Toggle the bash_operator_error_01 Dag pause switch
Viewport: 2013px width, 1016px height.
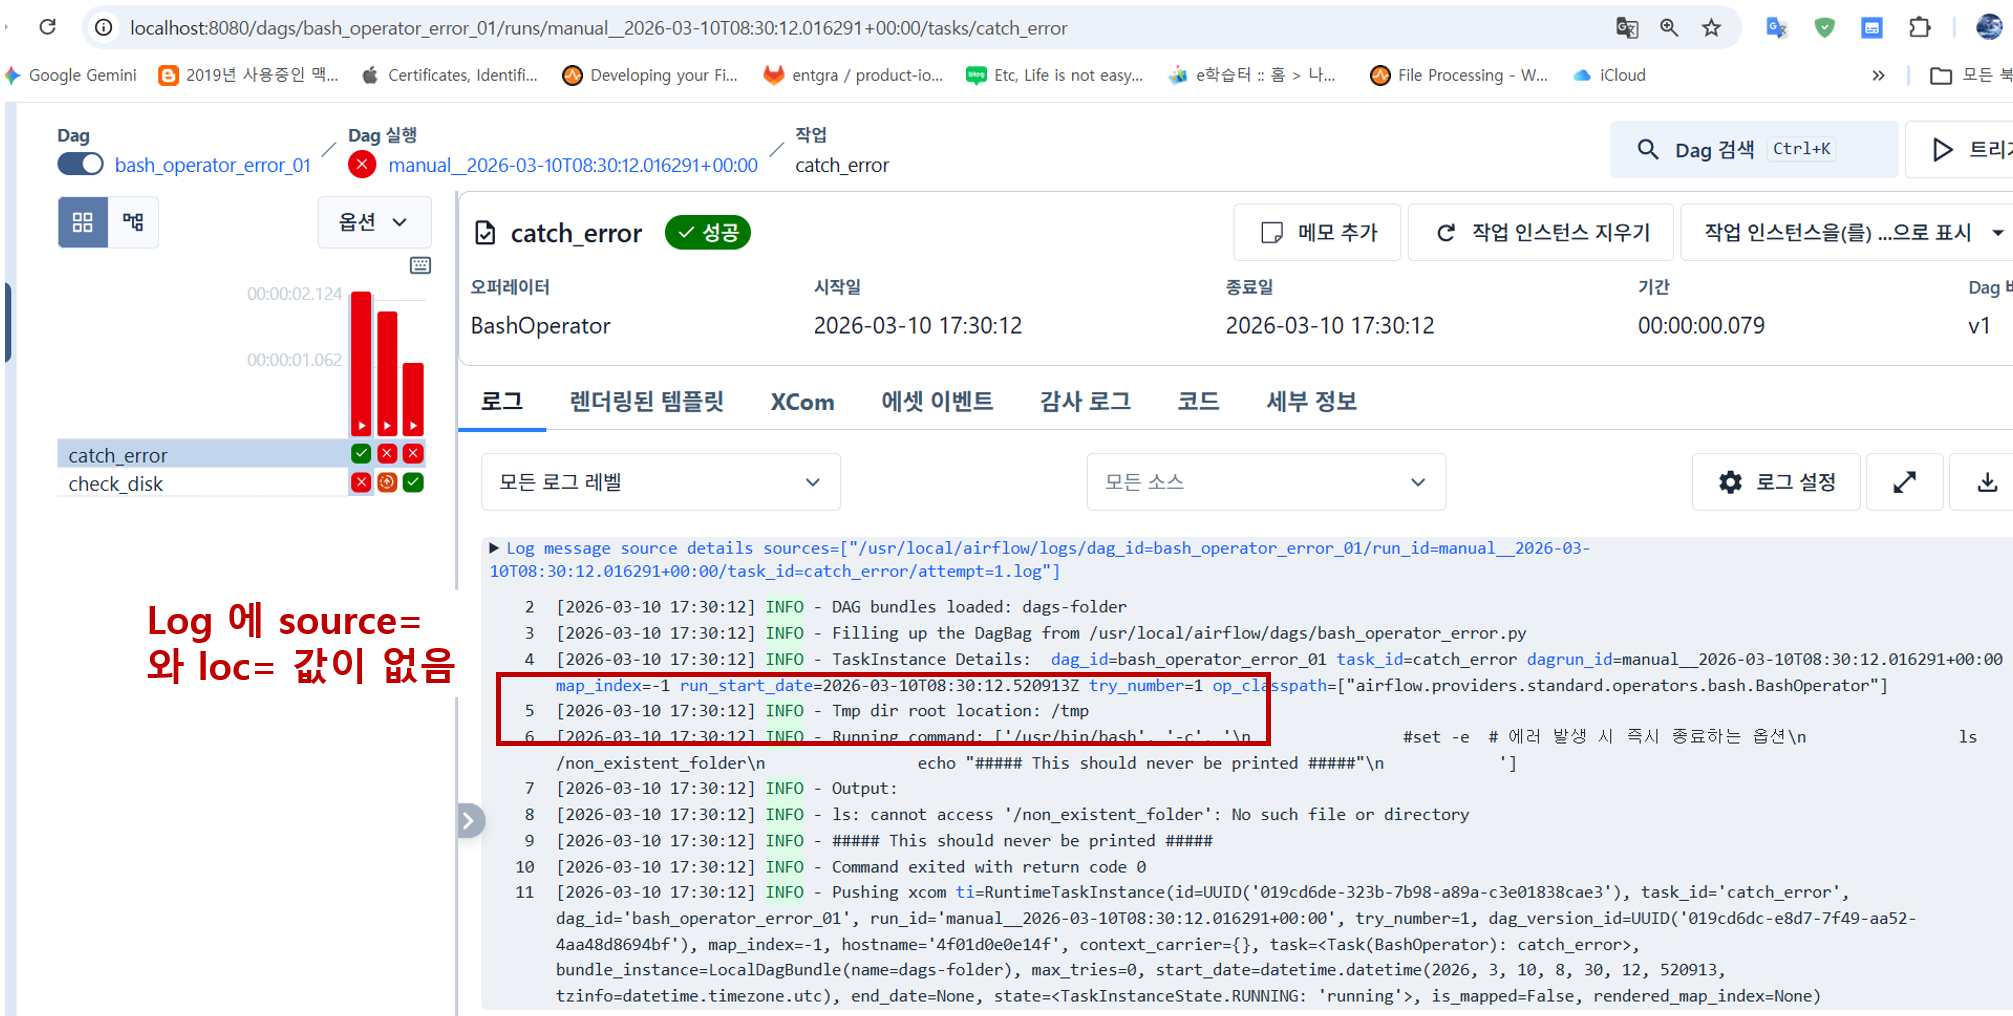(x=80, y=164)
